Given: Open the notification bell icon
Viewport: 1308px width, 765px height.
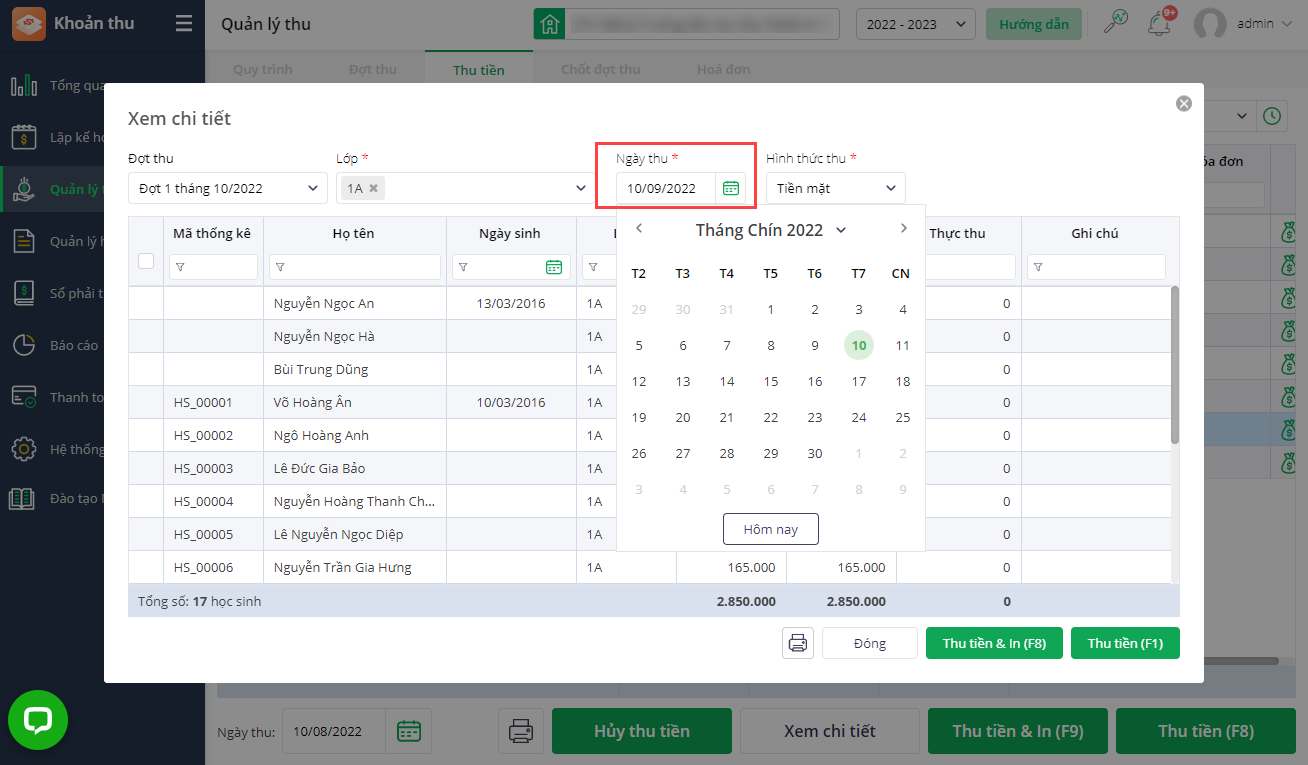Looking at the screenshot, I should coord(1160,24).
